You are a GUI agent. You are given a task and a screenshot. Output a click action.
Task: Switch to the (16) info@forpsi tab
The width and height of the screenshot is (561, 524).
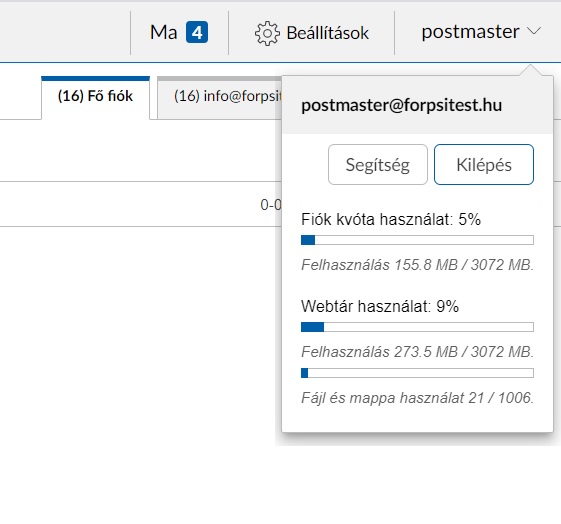pos(220,97)
